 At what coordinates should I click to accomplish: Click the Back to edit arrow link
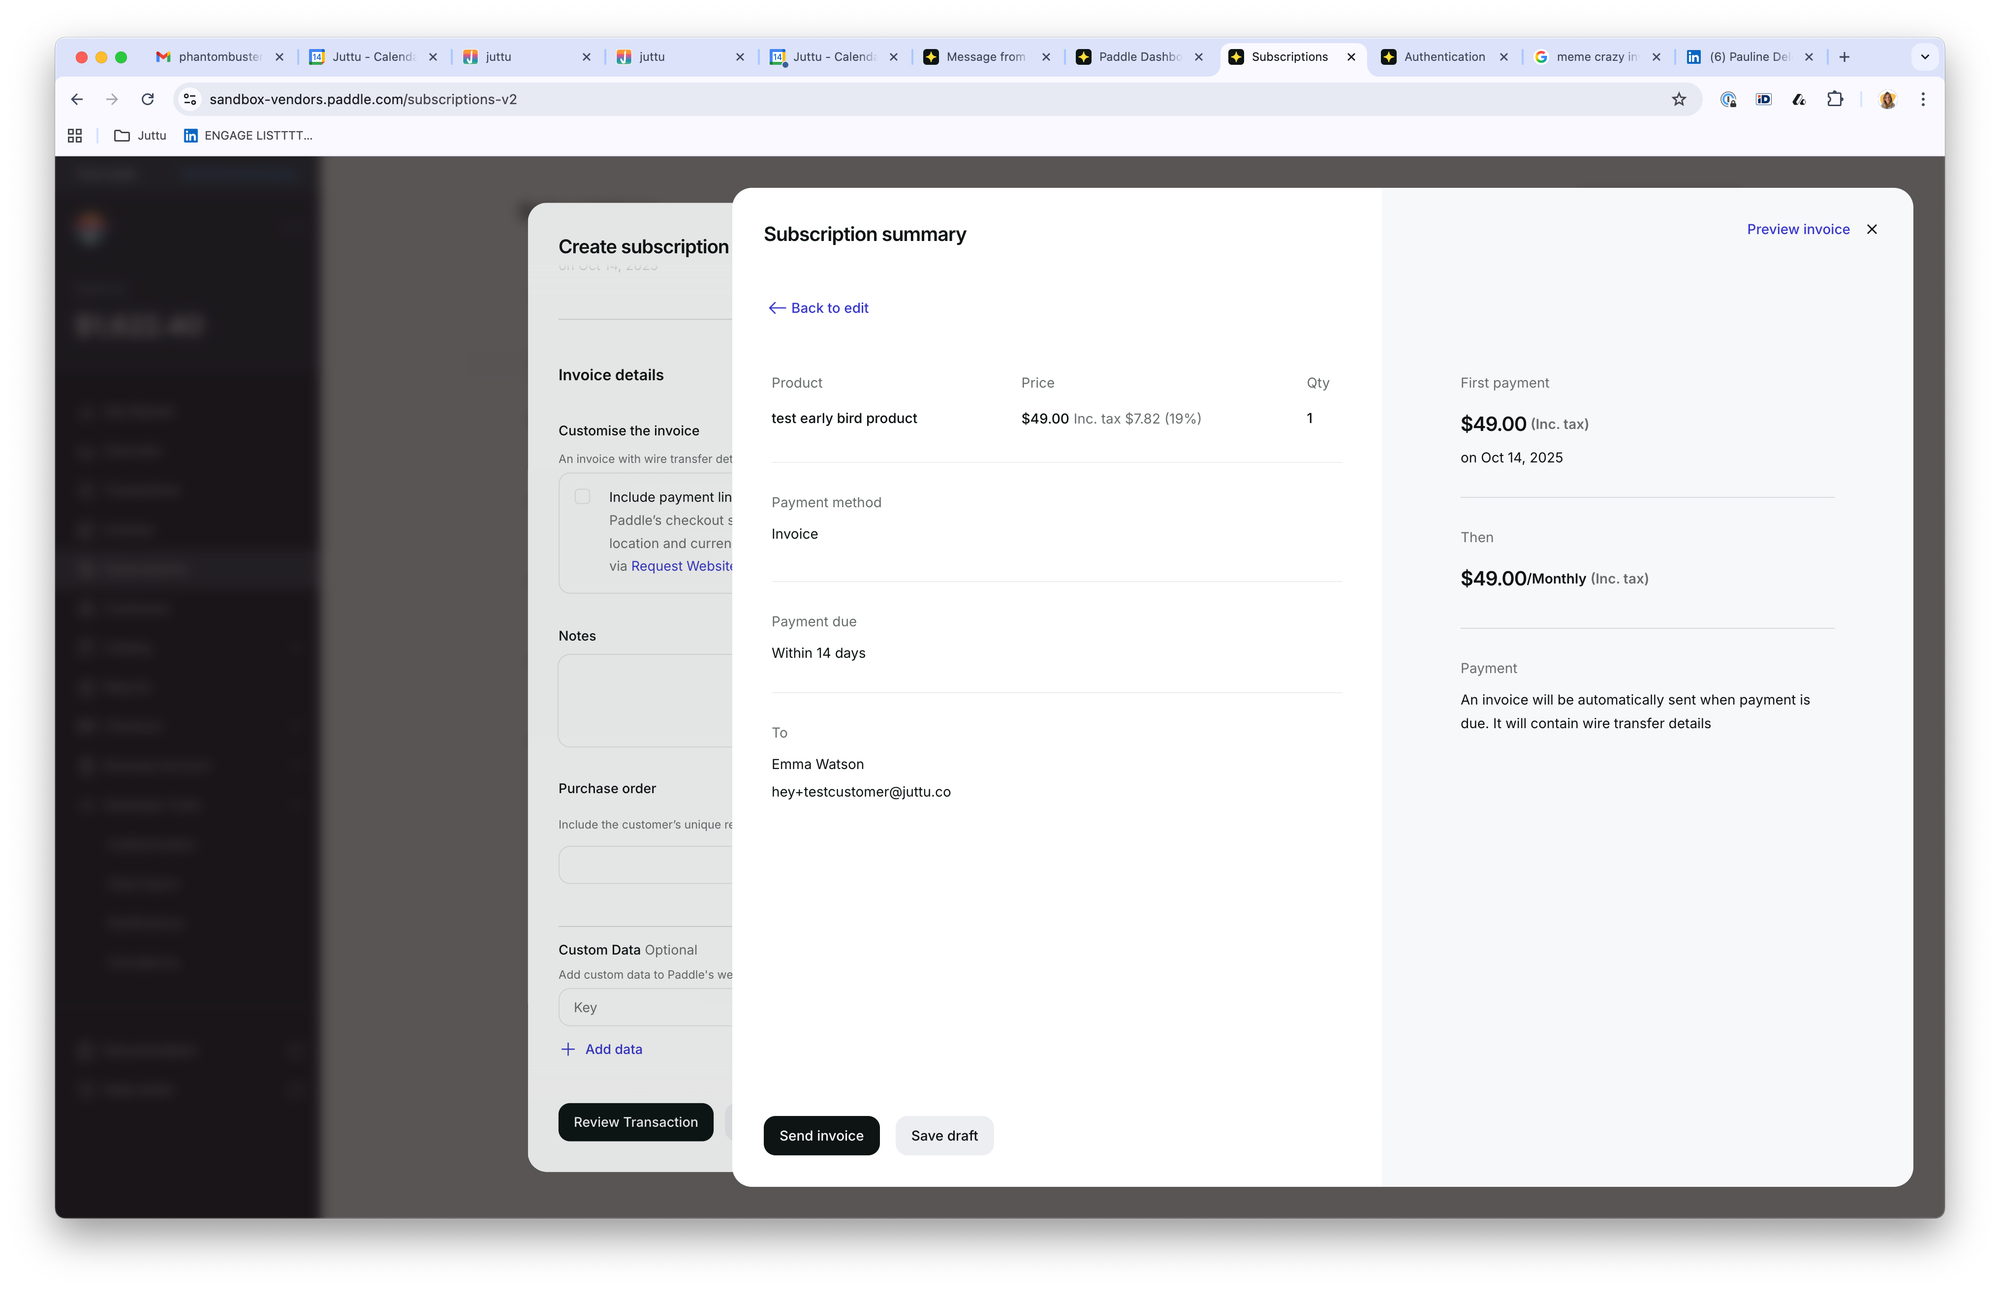818,308
